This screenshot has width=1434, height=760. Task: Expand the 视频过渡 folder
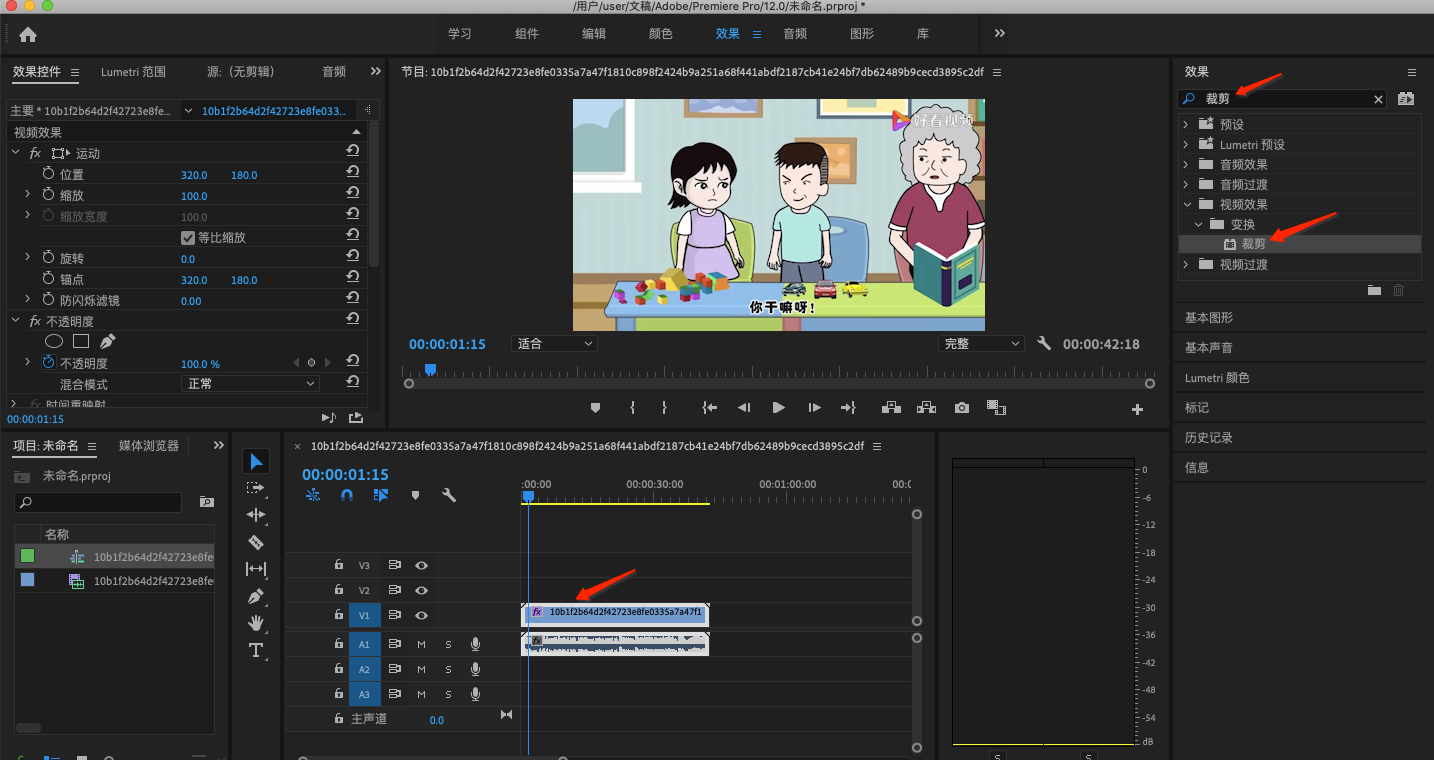tap(1186, 264)
